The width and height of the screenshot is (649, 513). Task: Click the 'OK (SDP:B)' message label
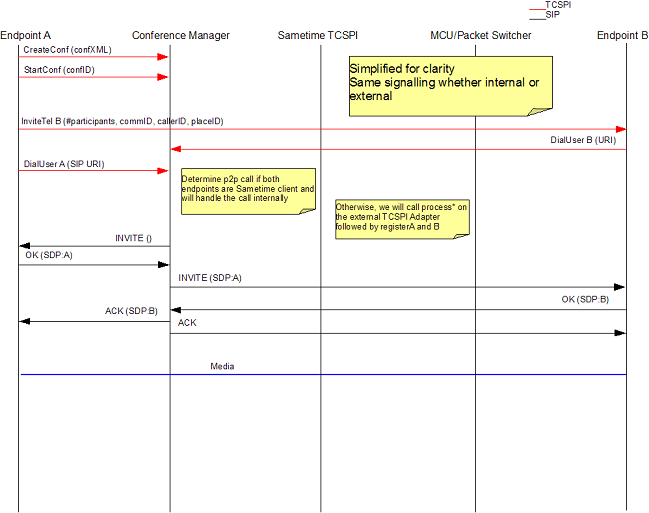[585, 299]
